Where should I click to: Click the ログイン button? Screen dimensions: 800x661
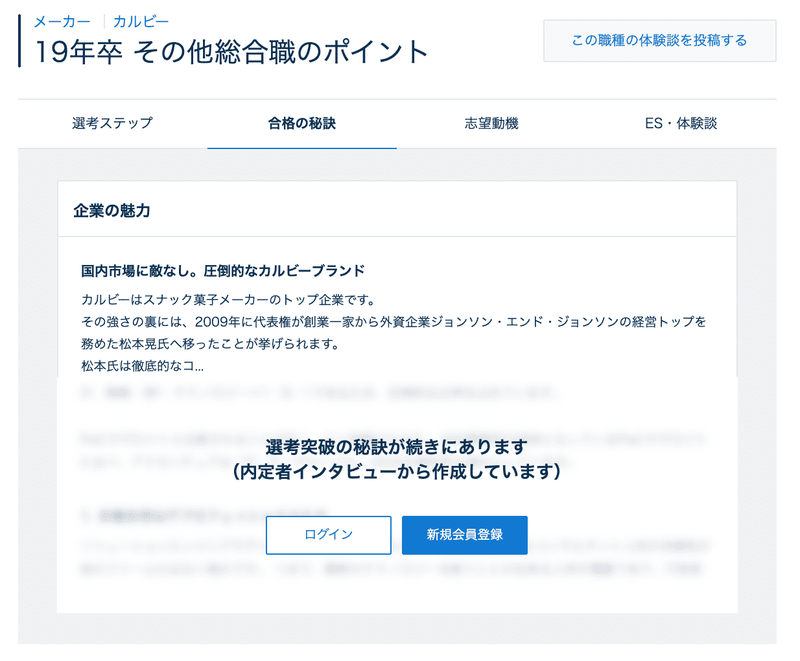click(328, 535)
